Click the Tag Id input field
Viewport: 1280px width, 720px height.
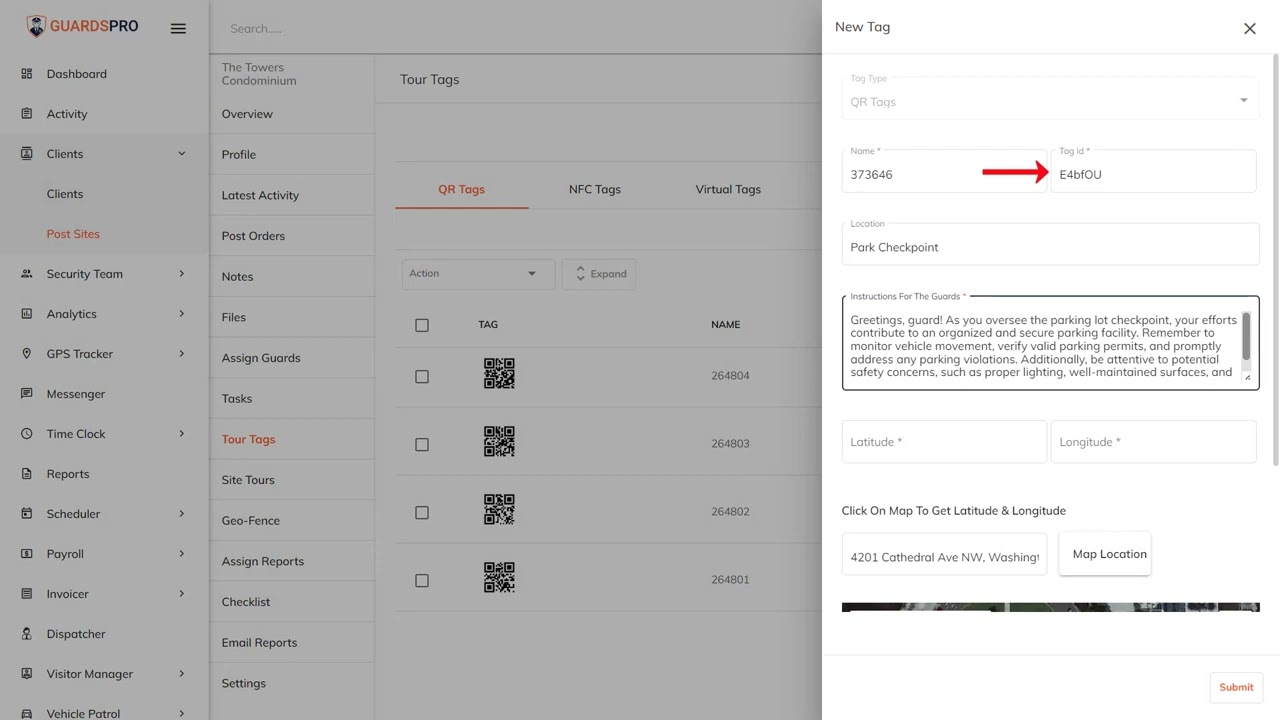(1153, 171)
